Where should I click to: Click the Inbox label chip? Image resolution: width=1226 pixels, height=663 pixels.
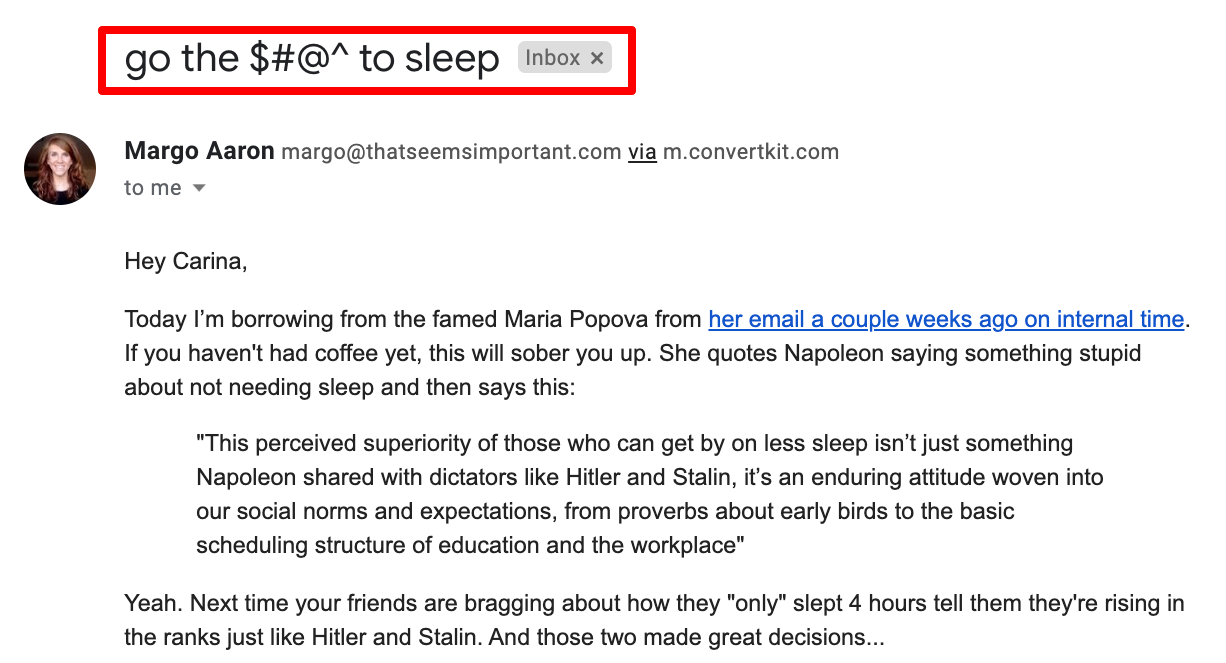click(553, 59)
